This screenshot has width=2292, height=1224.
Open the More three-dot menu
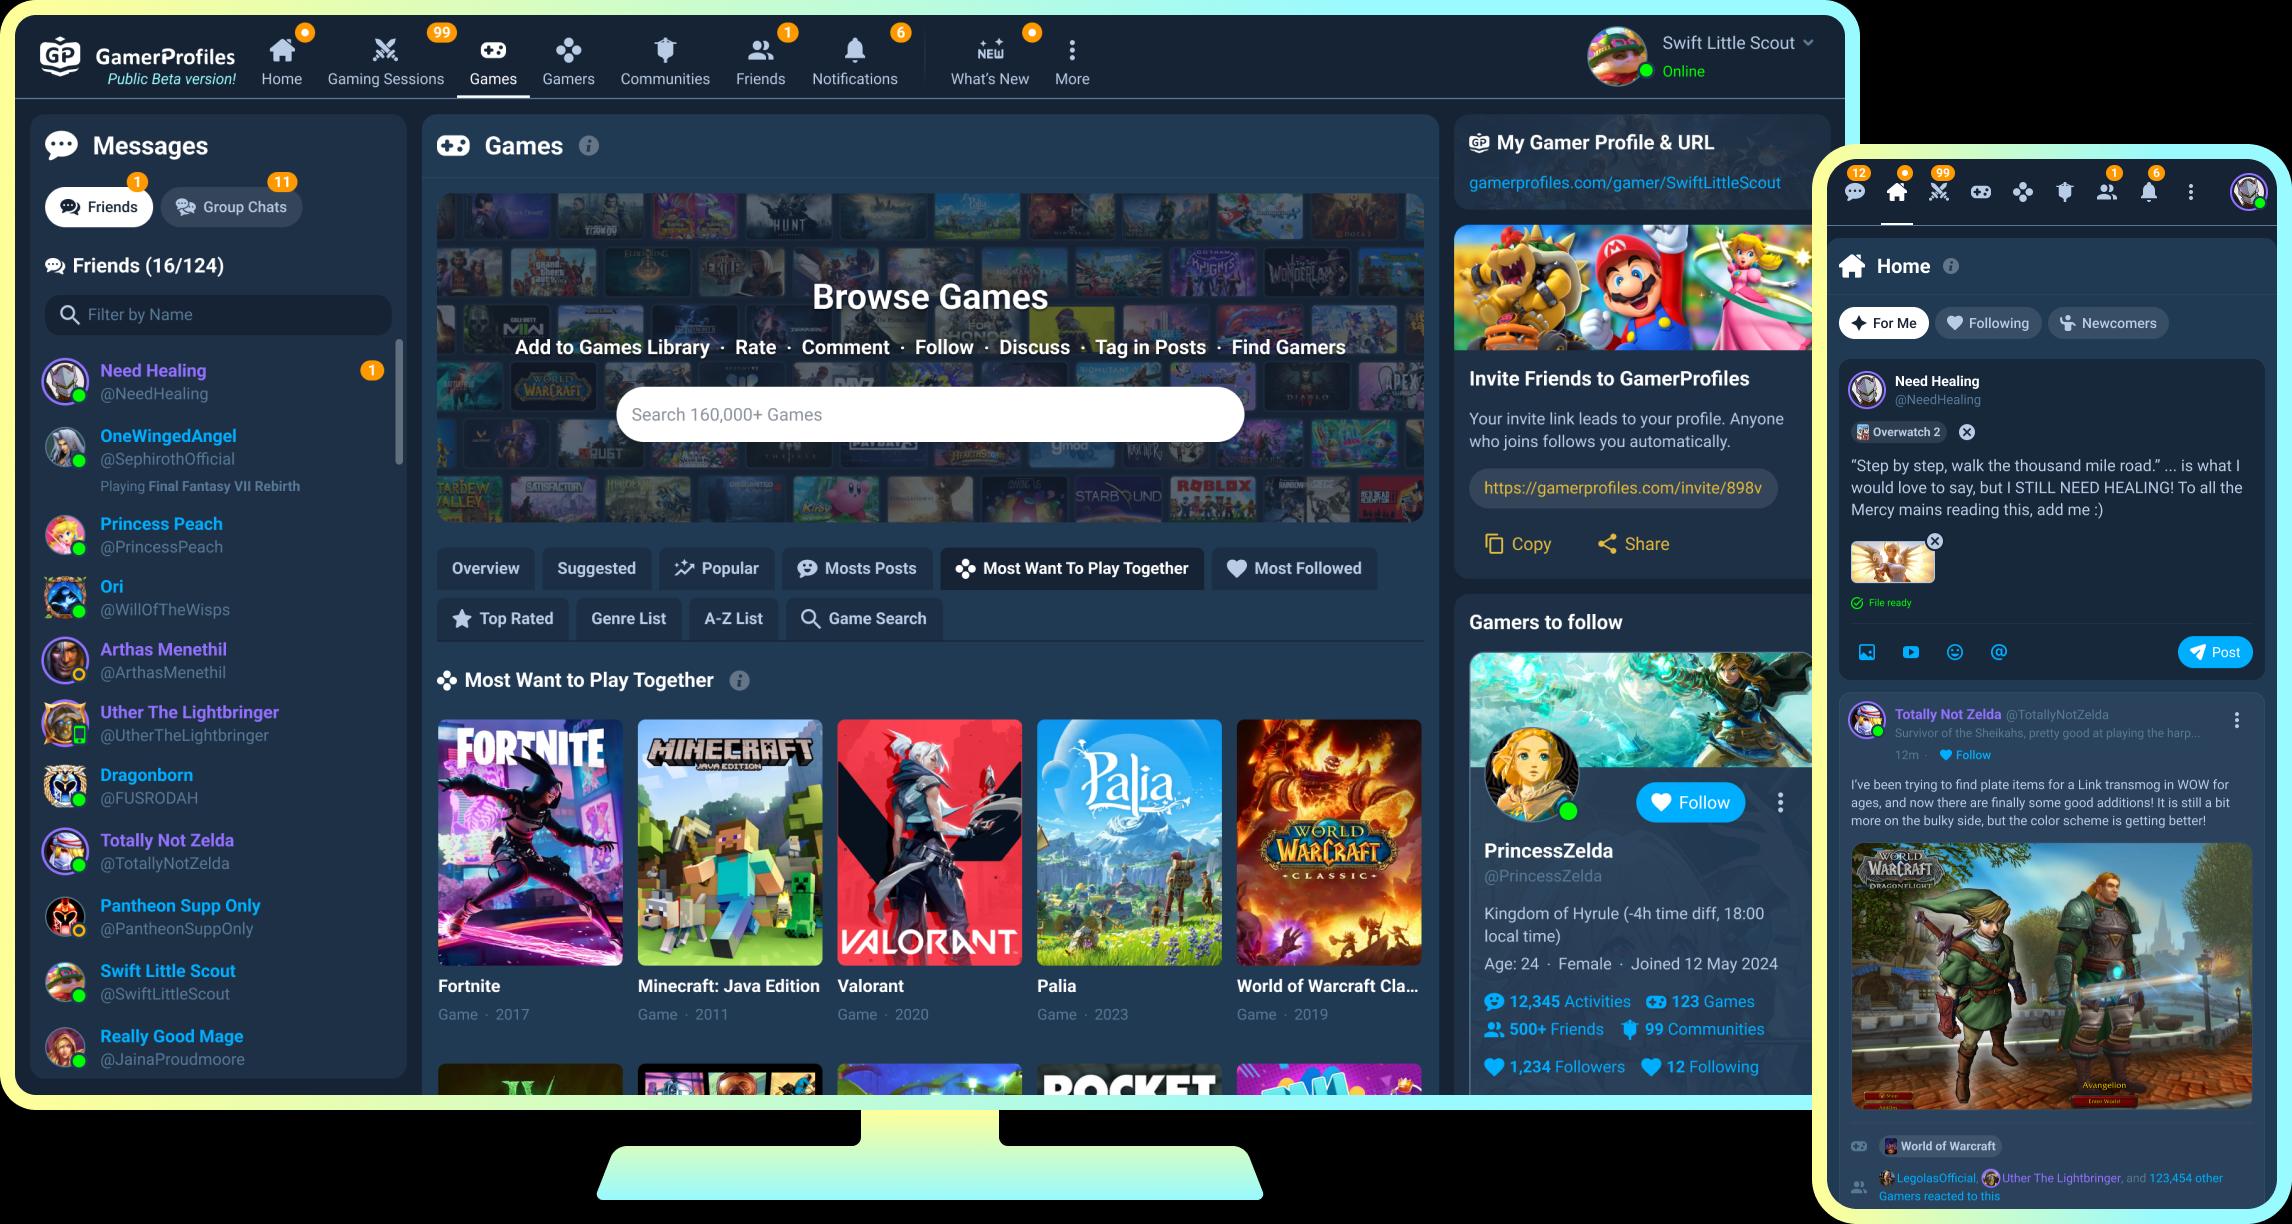1072,62
